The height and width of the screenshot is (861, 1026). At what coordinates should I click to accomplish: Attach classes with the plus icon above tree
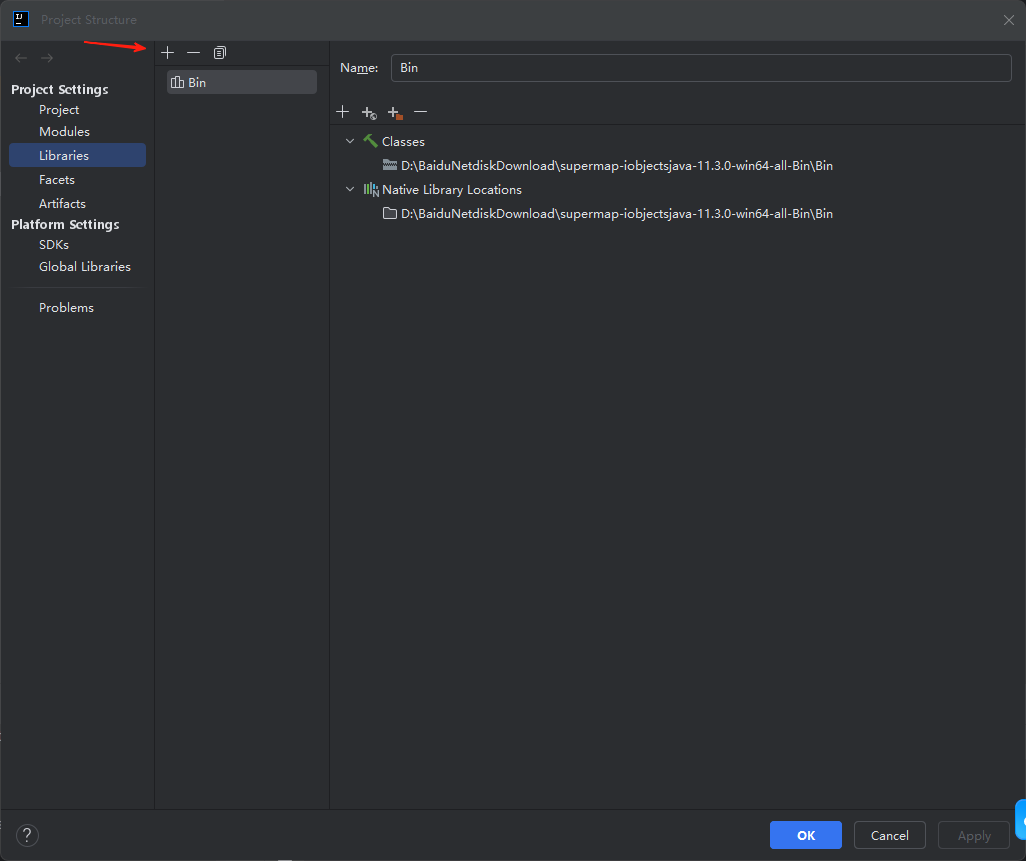[343, 112]
